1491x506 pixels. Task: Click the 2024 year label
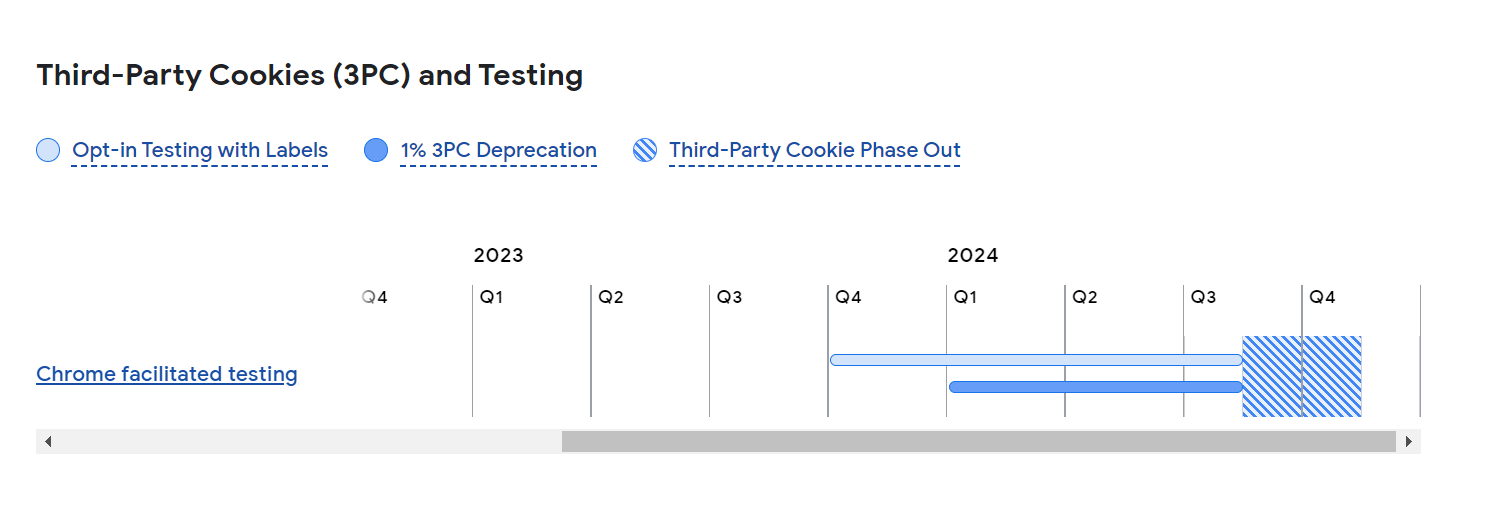972,255
